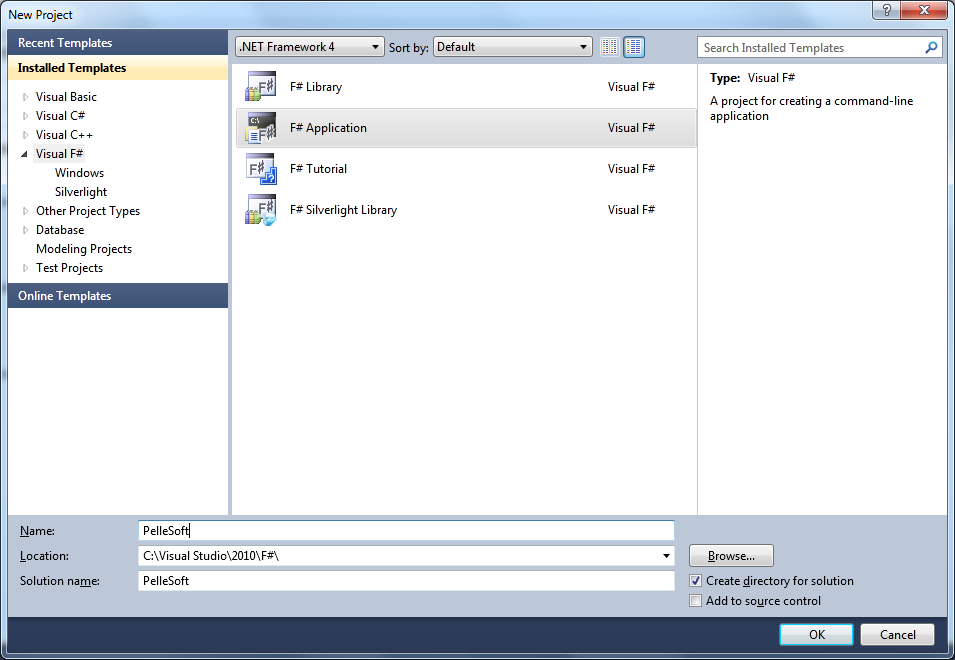Select the Test Projects category label
955x660 pixels.
[x=69, y=268]
